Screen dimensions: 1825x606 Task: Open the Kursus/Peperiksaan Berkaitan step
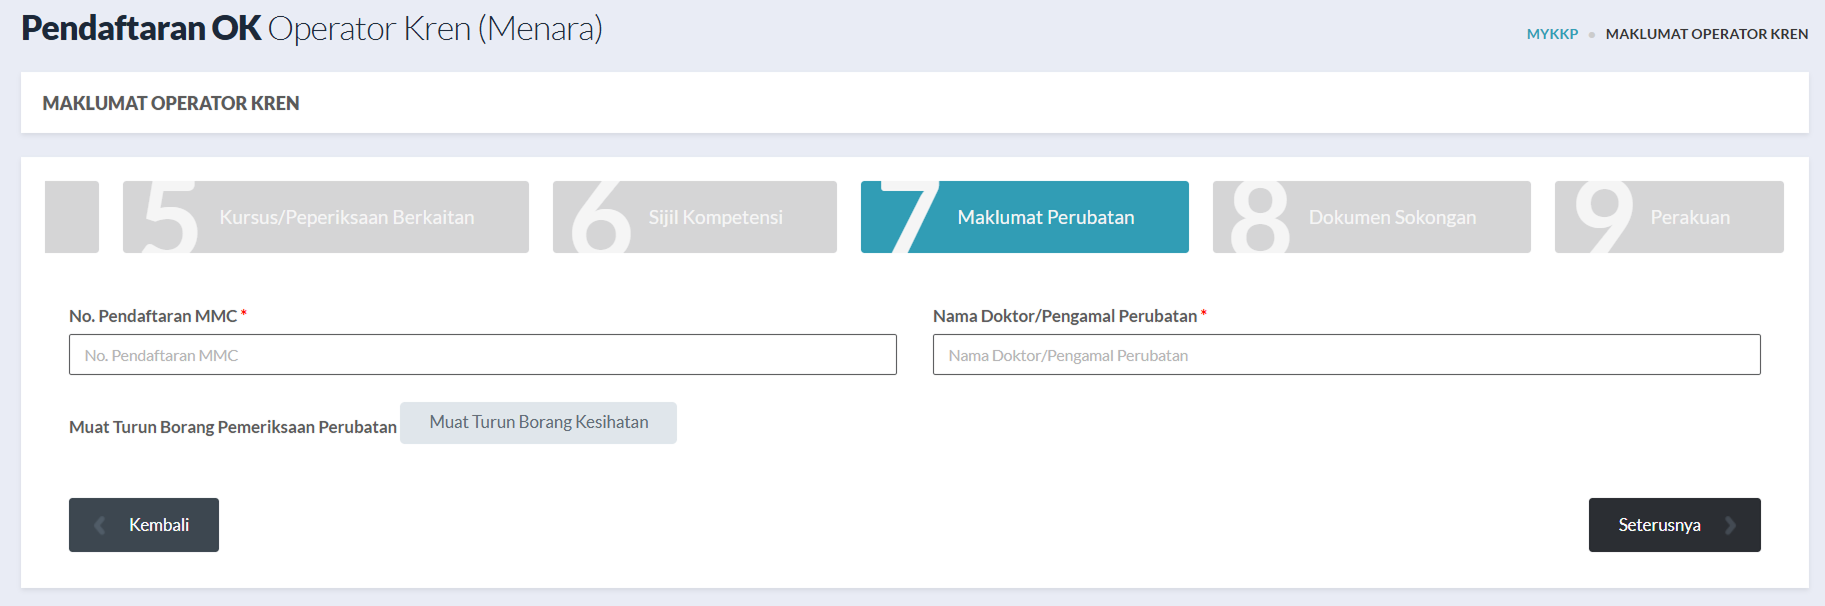point(346,217)
